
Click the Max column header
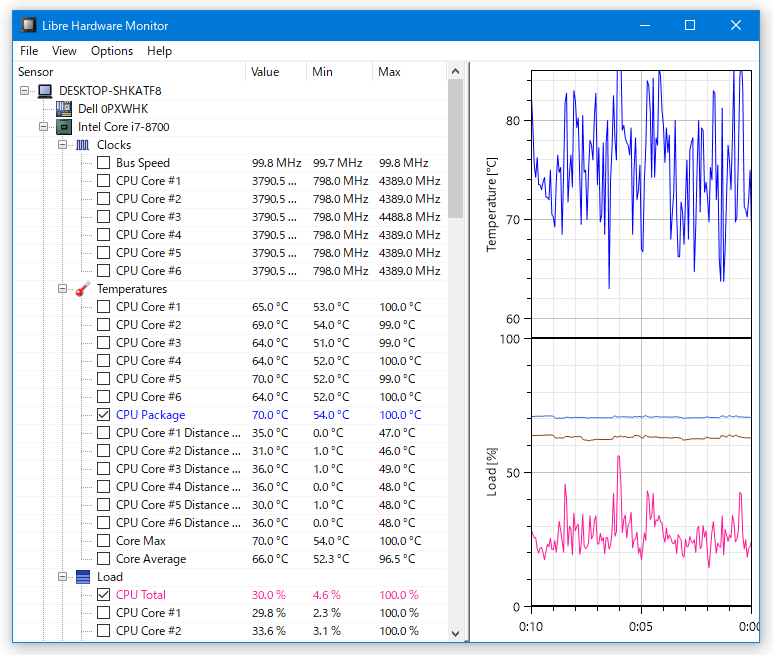(x=409, y=71)
